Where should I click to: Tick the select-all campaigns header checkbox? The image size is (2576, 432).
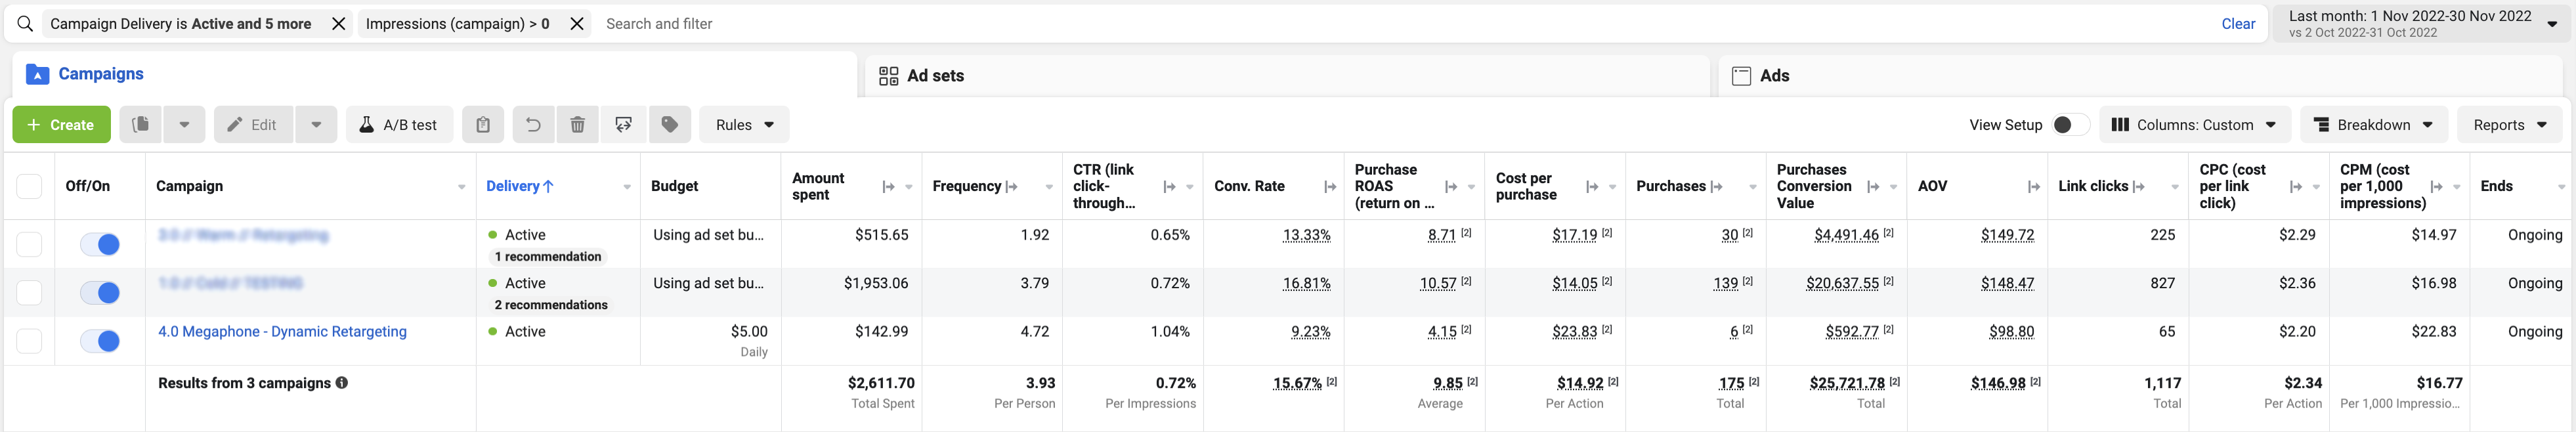coord(30,186)
